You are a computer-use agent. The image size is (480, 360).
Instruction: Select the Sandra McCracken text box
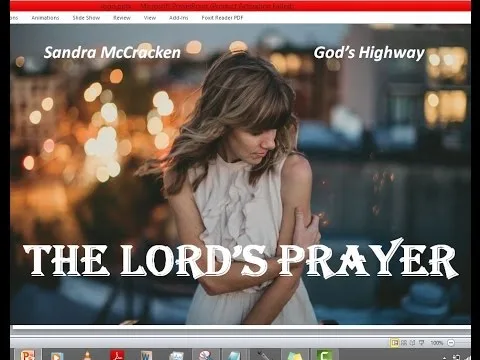click(112, 53)
